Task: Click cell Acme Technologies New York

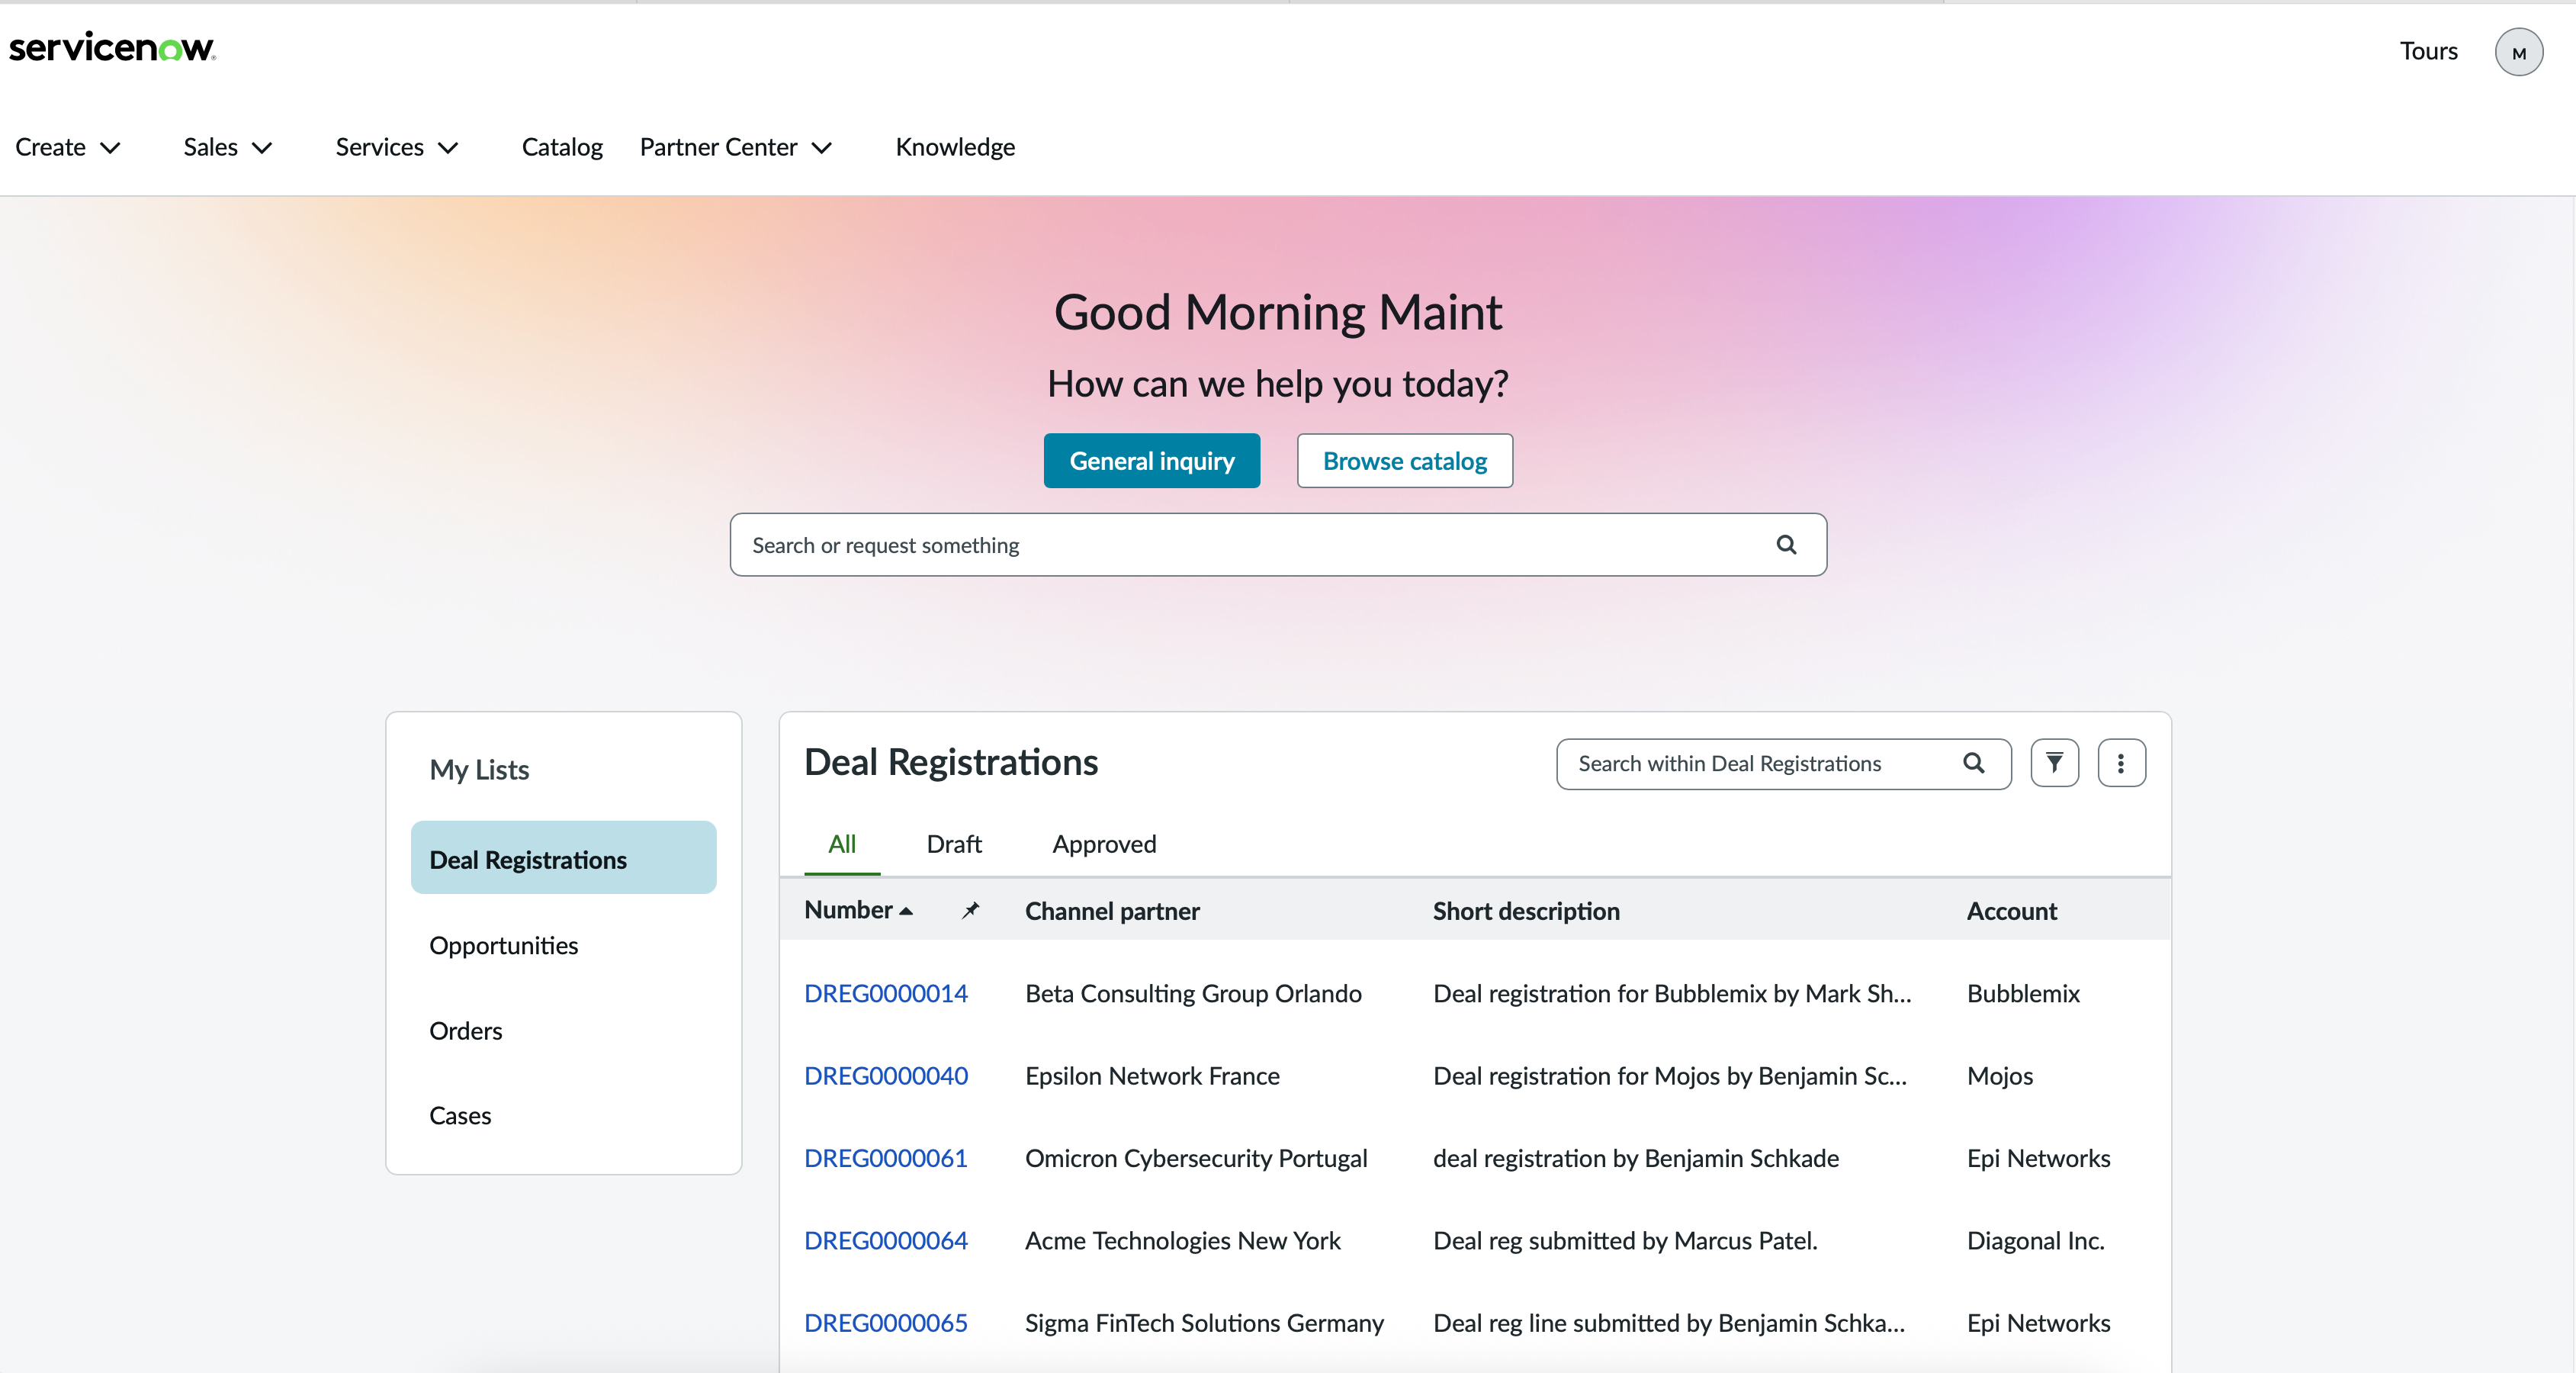Action: coord(1183,1240)
